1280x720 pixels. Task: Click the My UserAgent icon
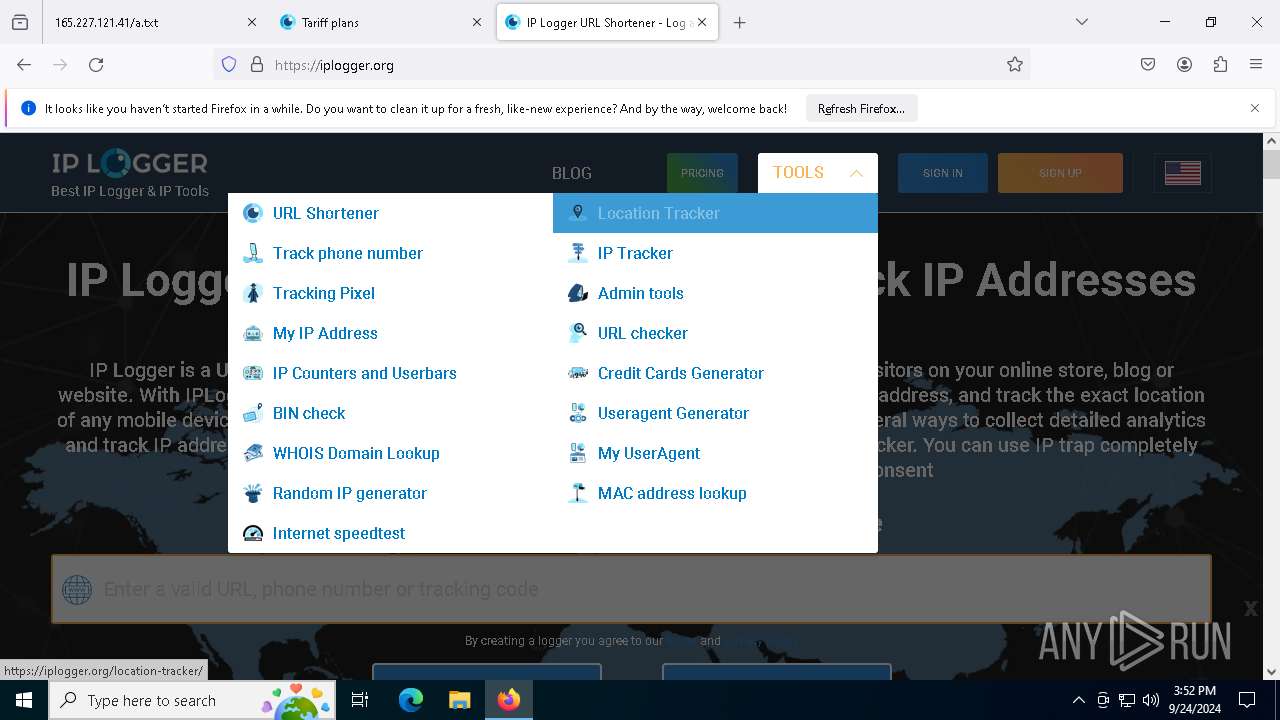point(578,453)
